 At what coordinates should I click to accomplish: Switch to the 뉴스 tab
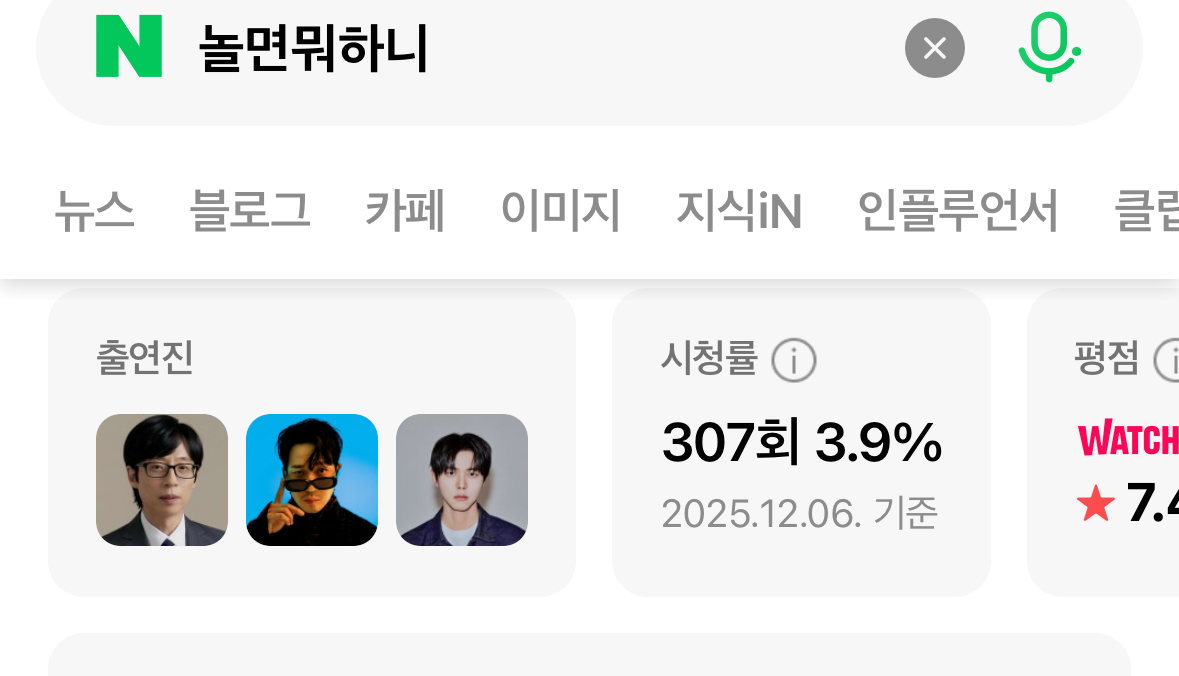coord(95,211)
